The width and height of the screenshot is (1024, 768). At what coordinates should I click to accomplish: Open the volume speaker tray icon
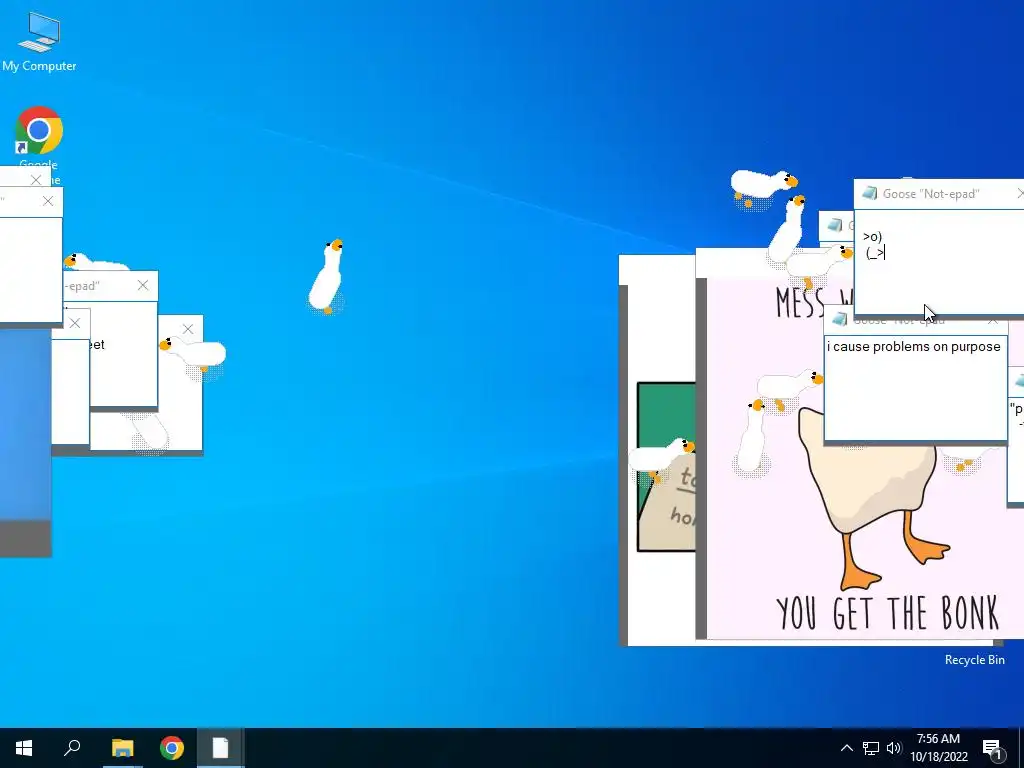[894, 748]
